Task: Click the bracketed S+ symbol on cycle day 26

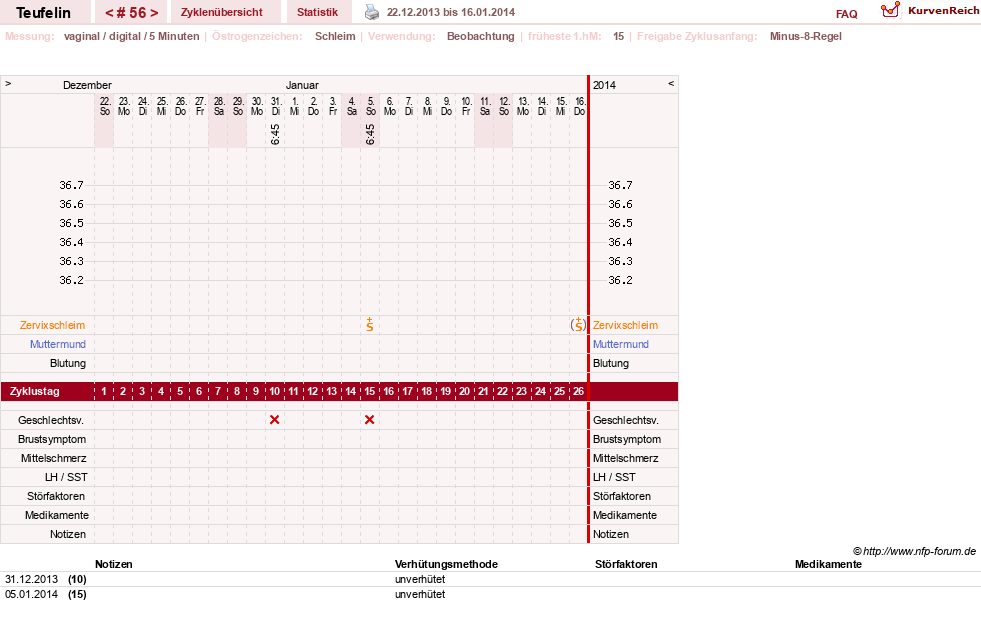Action: [x=578, y=325]
